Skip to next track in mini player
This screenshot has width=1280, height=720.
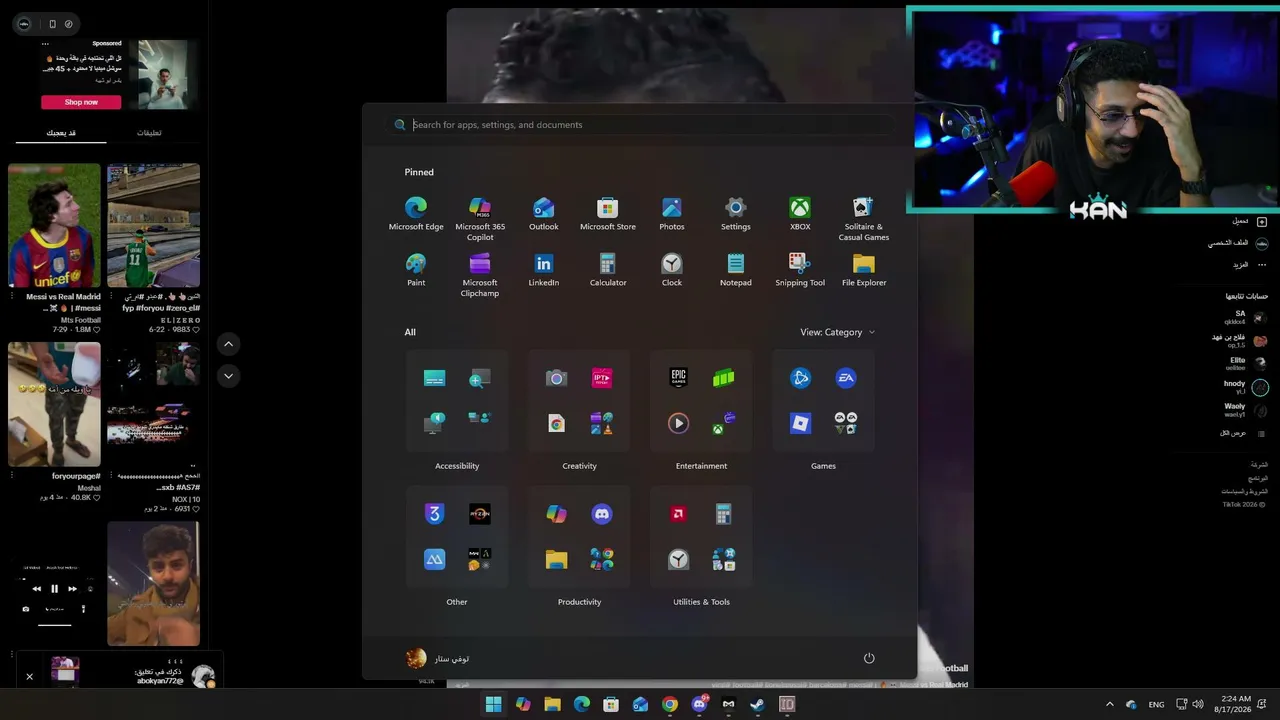(x=72, y=589)
